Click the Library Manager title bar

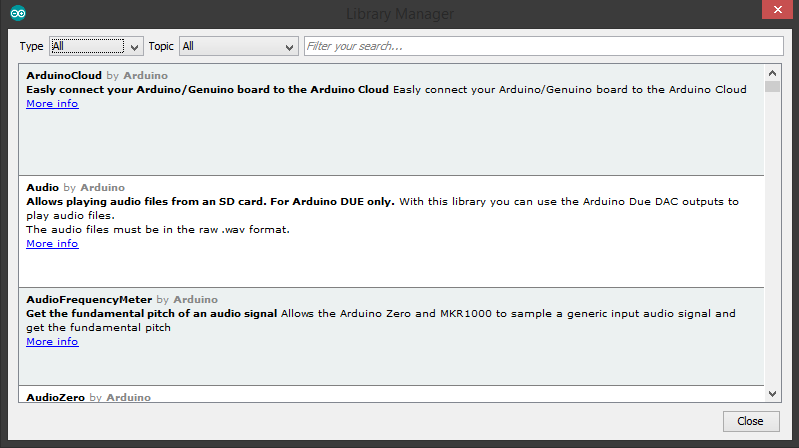point(400,14)
